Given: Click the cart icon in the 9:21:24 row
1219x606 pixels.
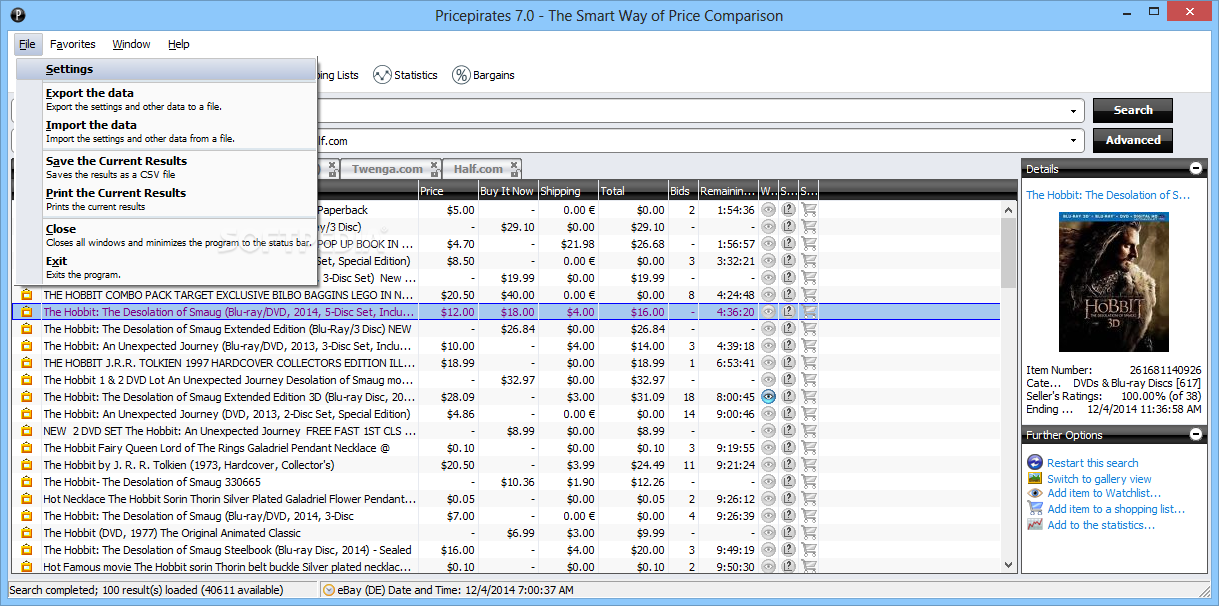Looking at the screenshot, I should [809, 465].
